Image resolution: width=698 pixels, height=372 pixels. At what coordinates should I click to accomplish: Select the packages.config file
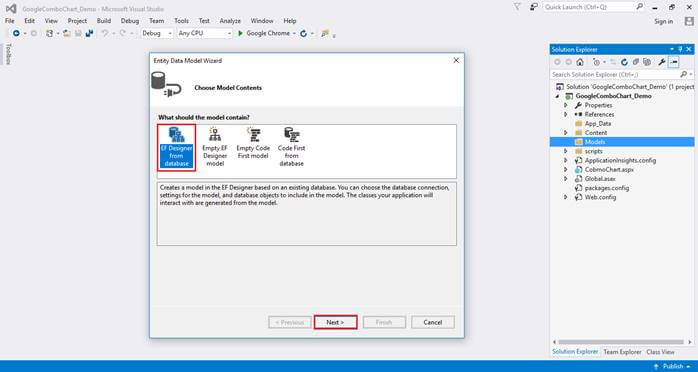(x=607, y=188)
